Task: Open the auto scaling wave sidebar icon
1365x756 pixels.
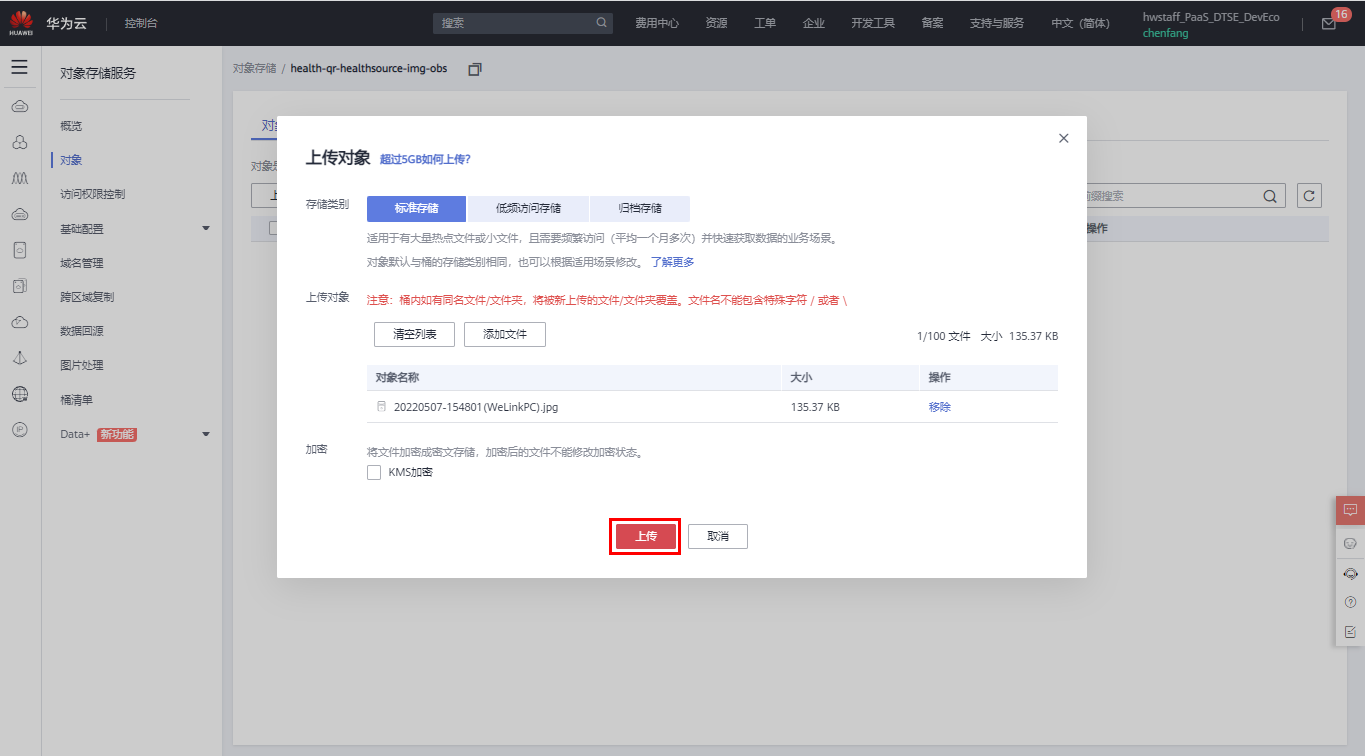Action: point(19,178)
